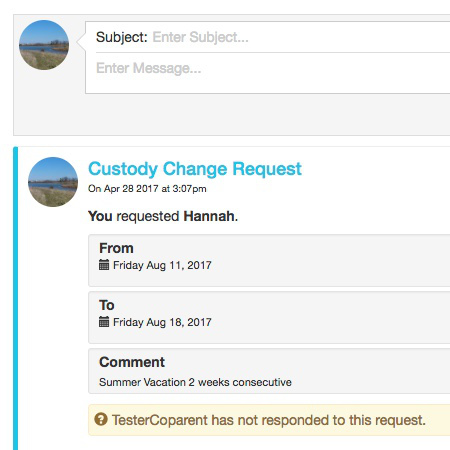
Task: Click profile avatar beside Custody Change Request
Action: pos(53,182)
